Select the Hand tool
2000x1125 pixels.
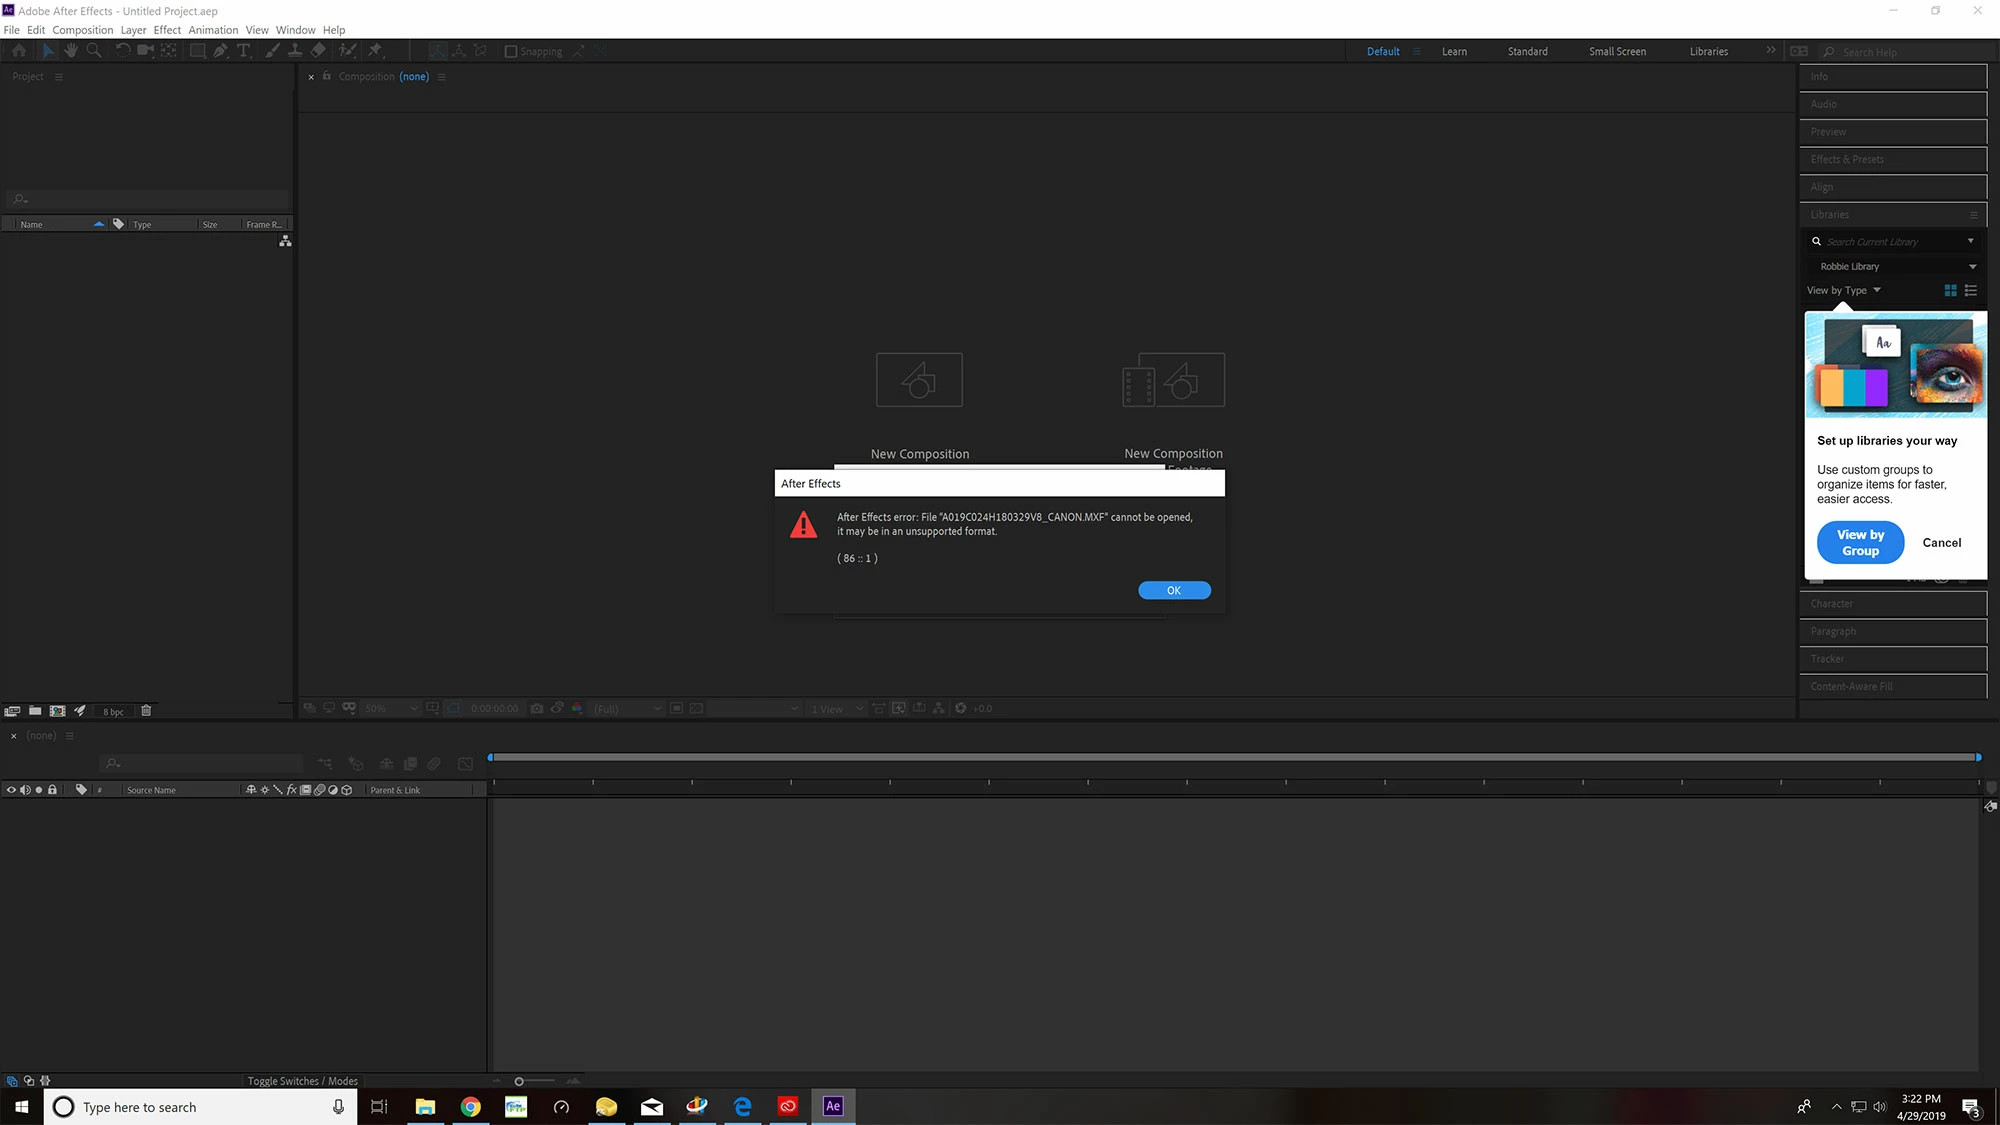71,50
